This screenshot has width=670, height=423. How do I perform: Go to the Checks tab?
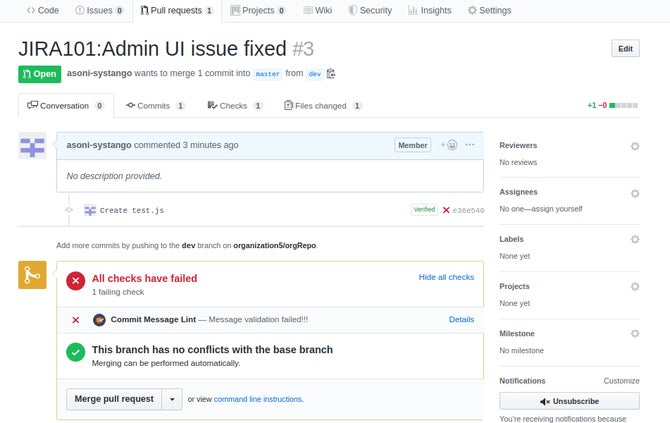[235, 105]
